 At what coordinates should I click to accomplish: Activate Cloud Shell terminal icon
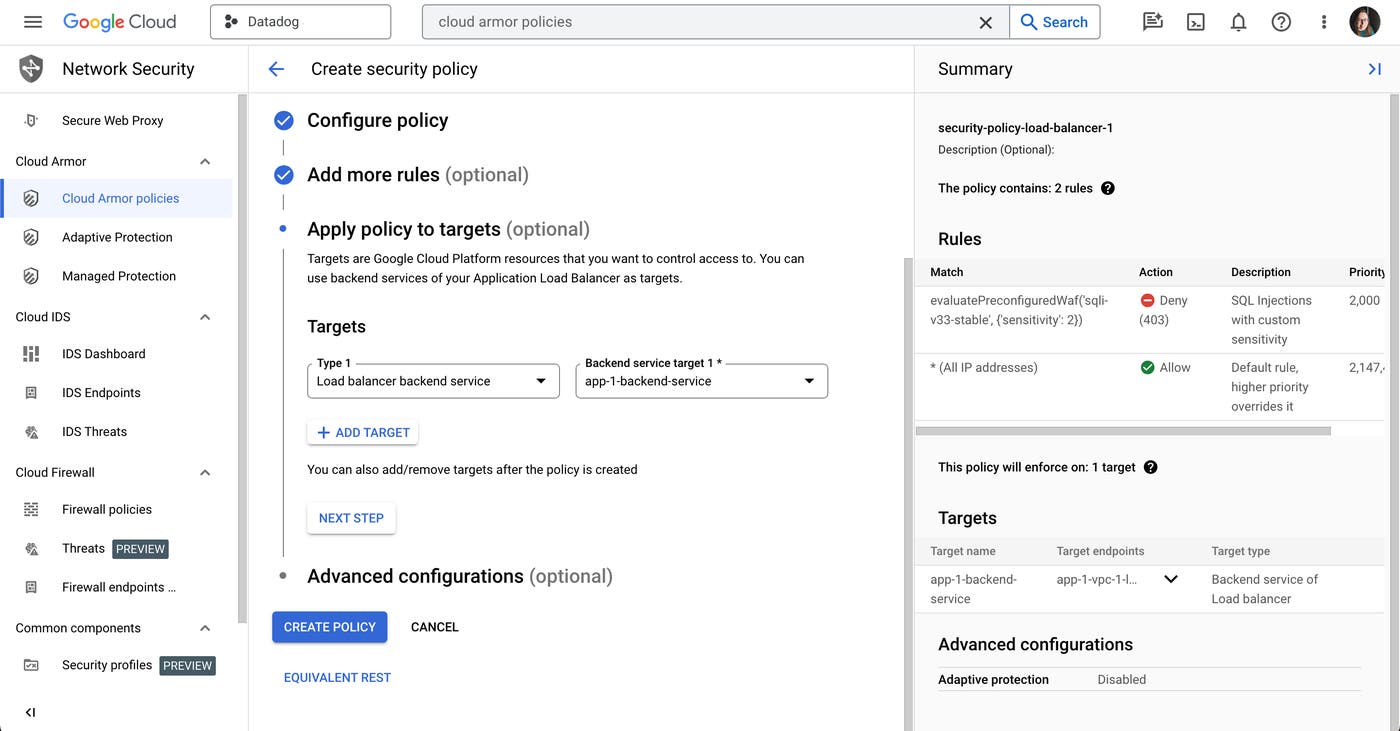tap(1196, 22)
